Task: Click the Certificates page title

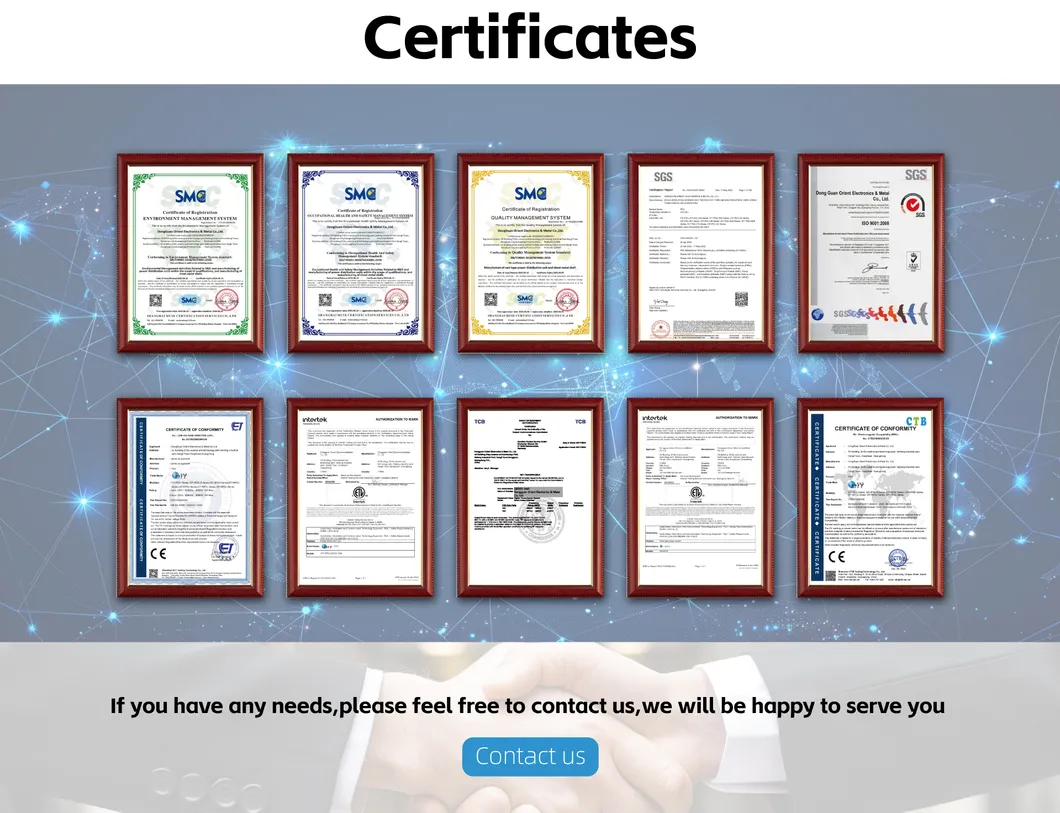Action: [x=530, y=40]
